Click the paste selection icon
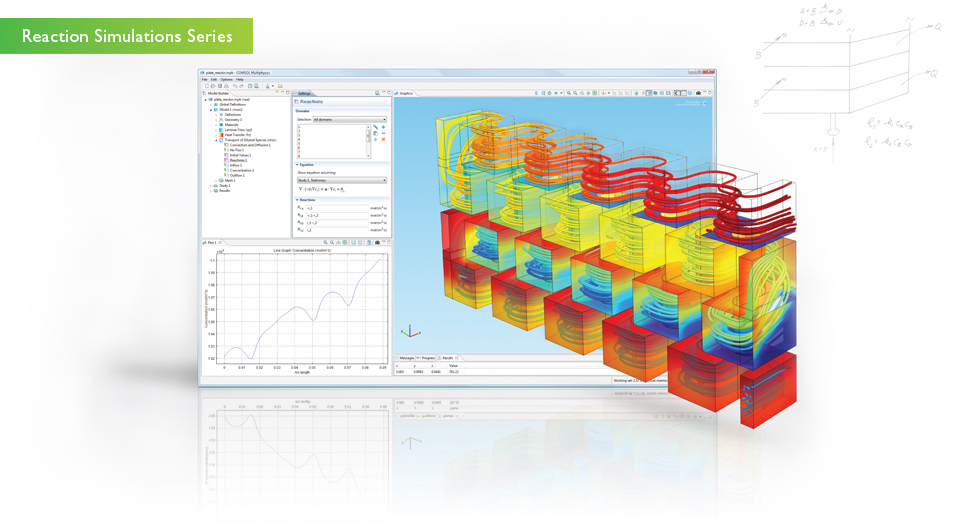This screenshot has height=528, width=954. coord(375,133)
